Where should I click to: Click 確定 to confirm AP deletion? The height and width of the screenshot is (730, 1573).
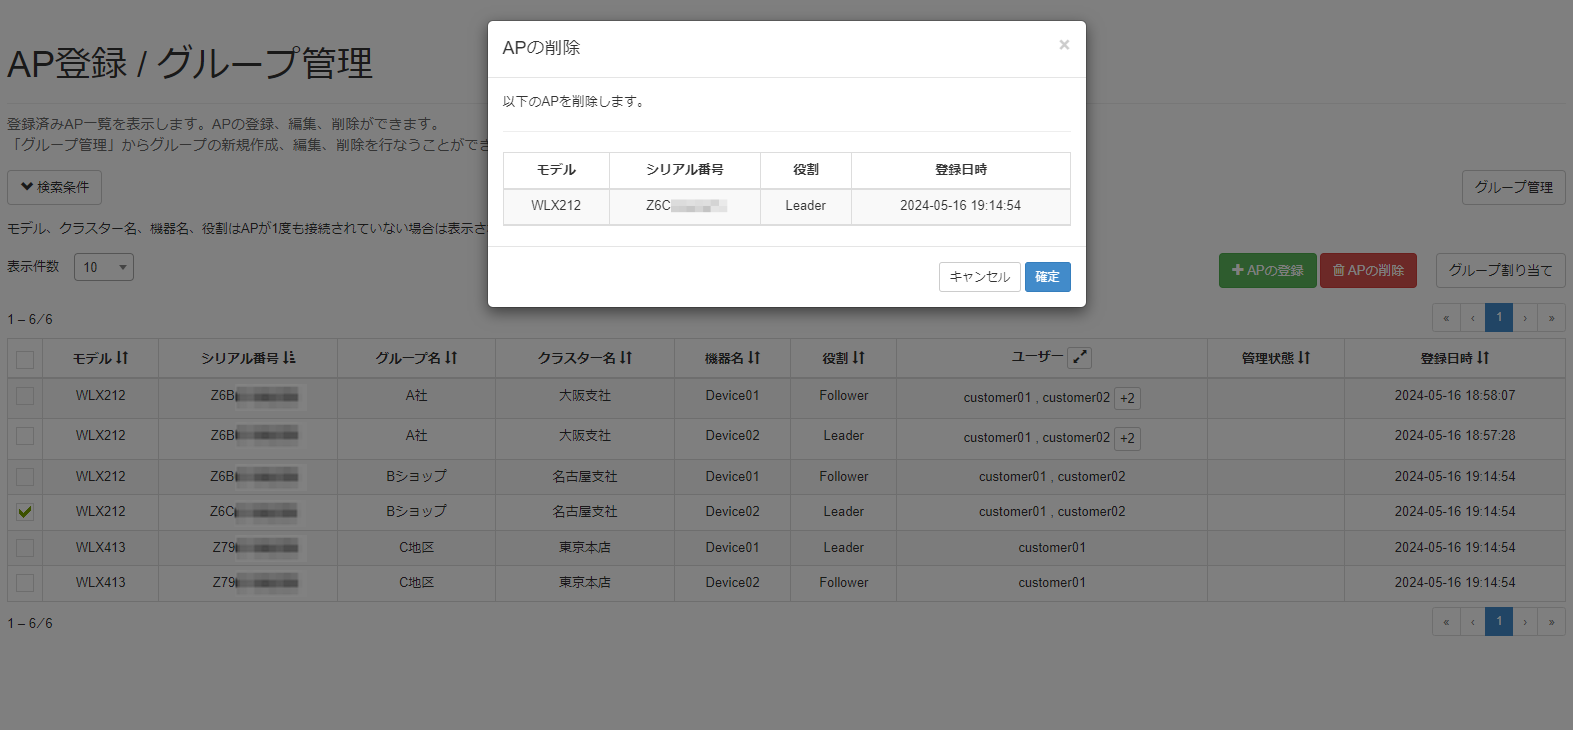point(1047,277)
